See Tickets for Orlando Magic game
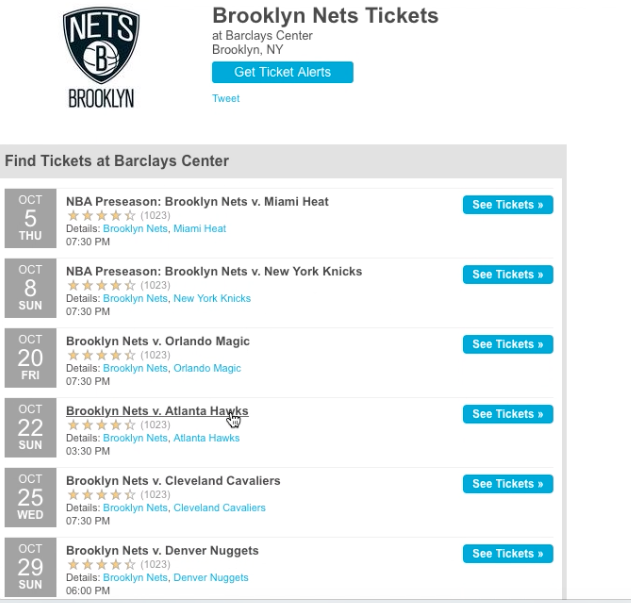 (x=508, y=344)
